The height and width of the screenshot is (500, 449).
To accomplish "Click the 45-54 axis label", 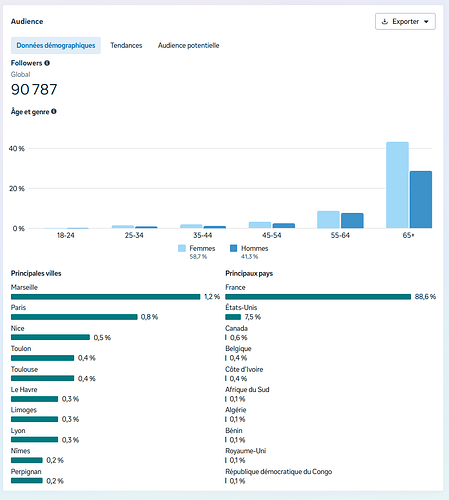I will click(x=271, y=235).
